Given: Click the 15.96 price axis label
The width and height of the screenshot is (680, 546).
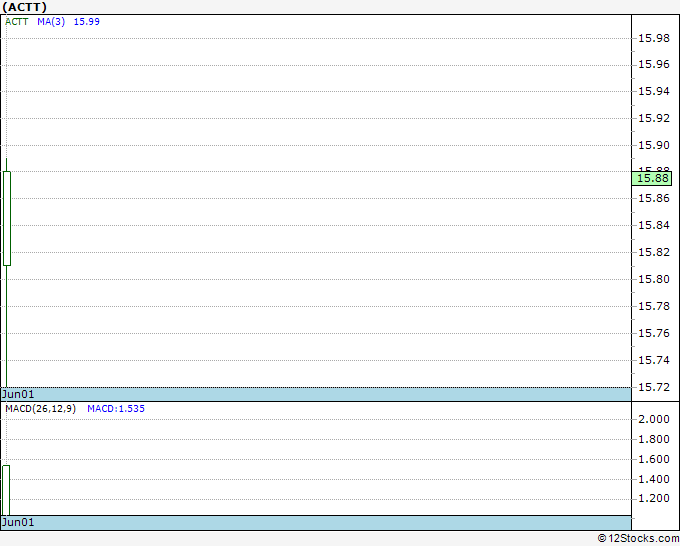Looking at the screenshot, I should click(x=654, y=65).
